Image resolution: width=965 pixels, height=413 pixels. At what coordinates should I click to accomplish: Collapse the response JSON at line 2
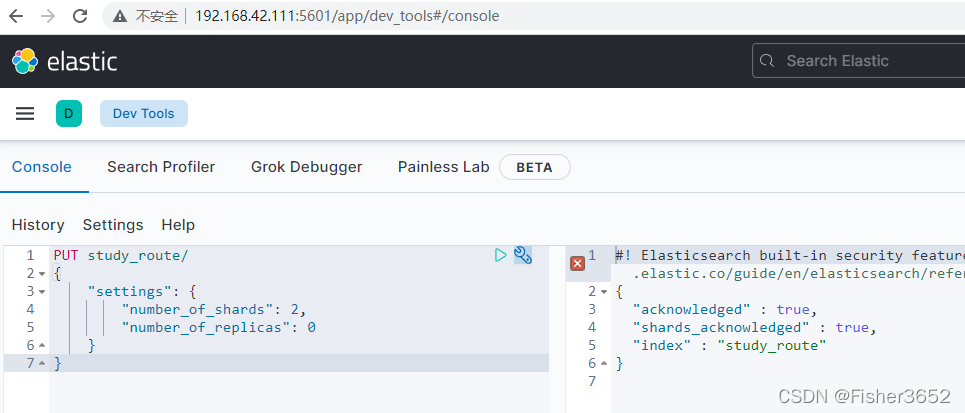[x=604, y=292]
